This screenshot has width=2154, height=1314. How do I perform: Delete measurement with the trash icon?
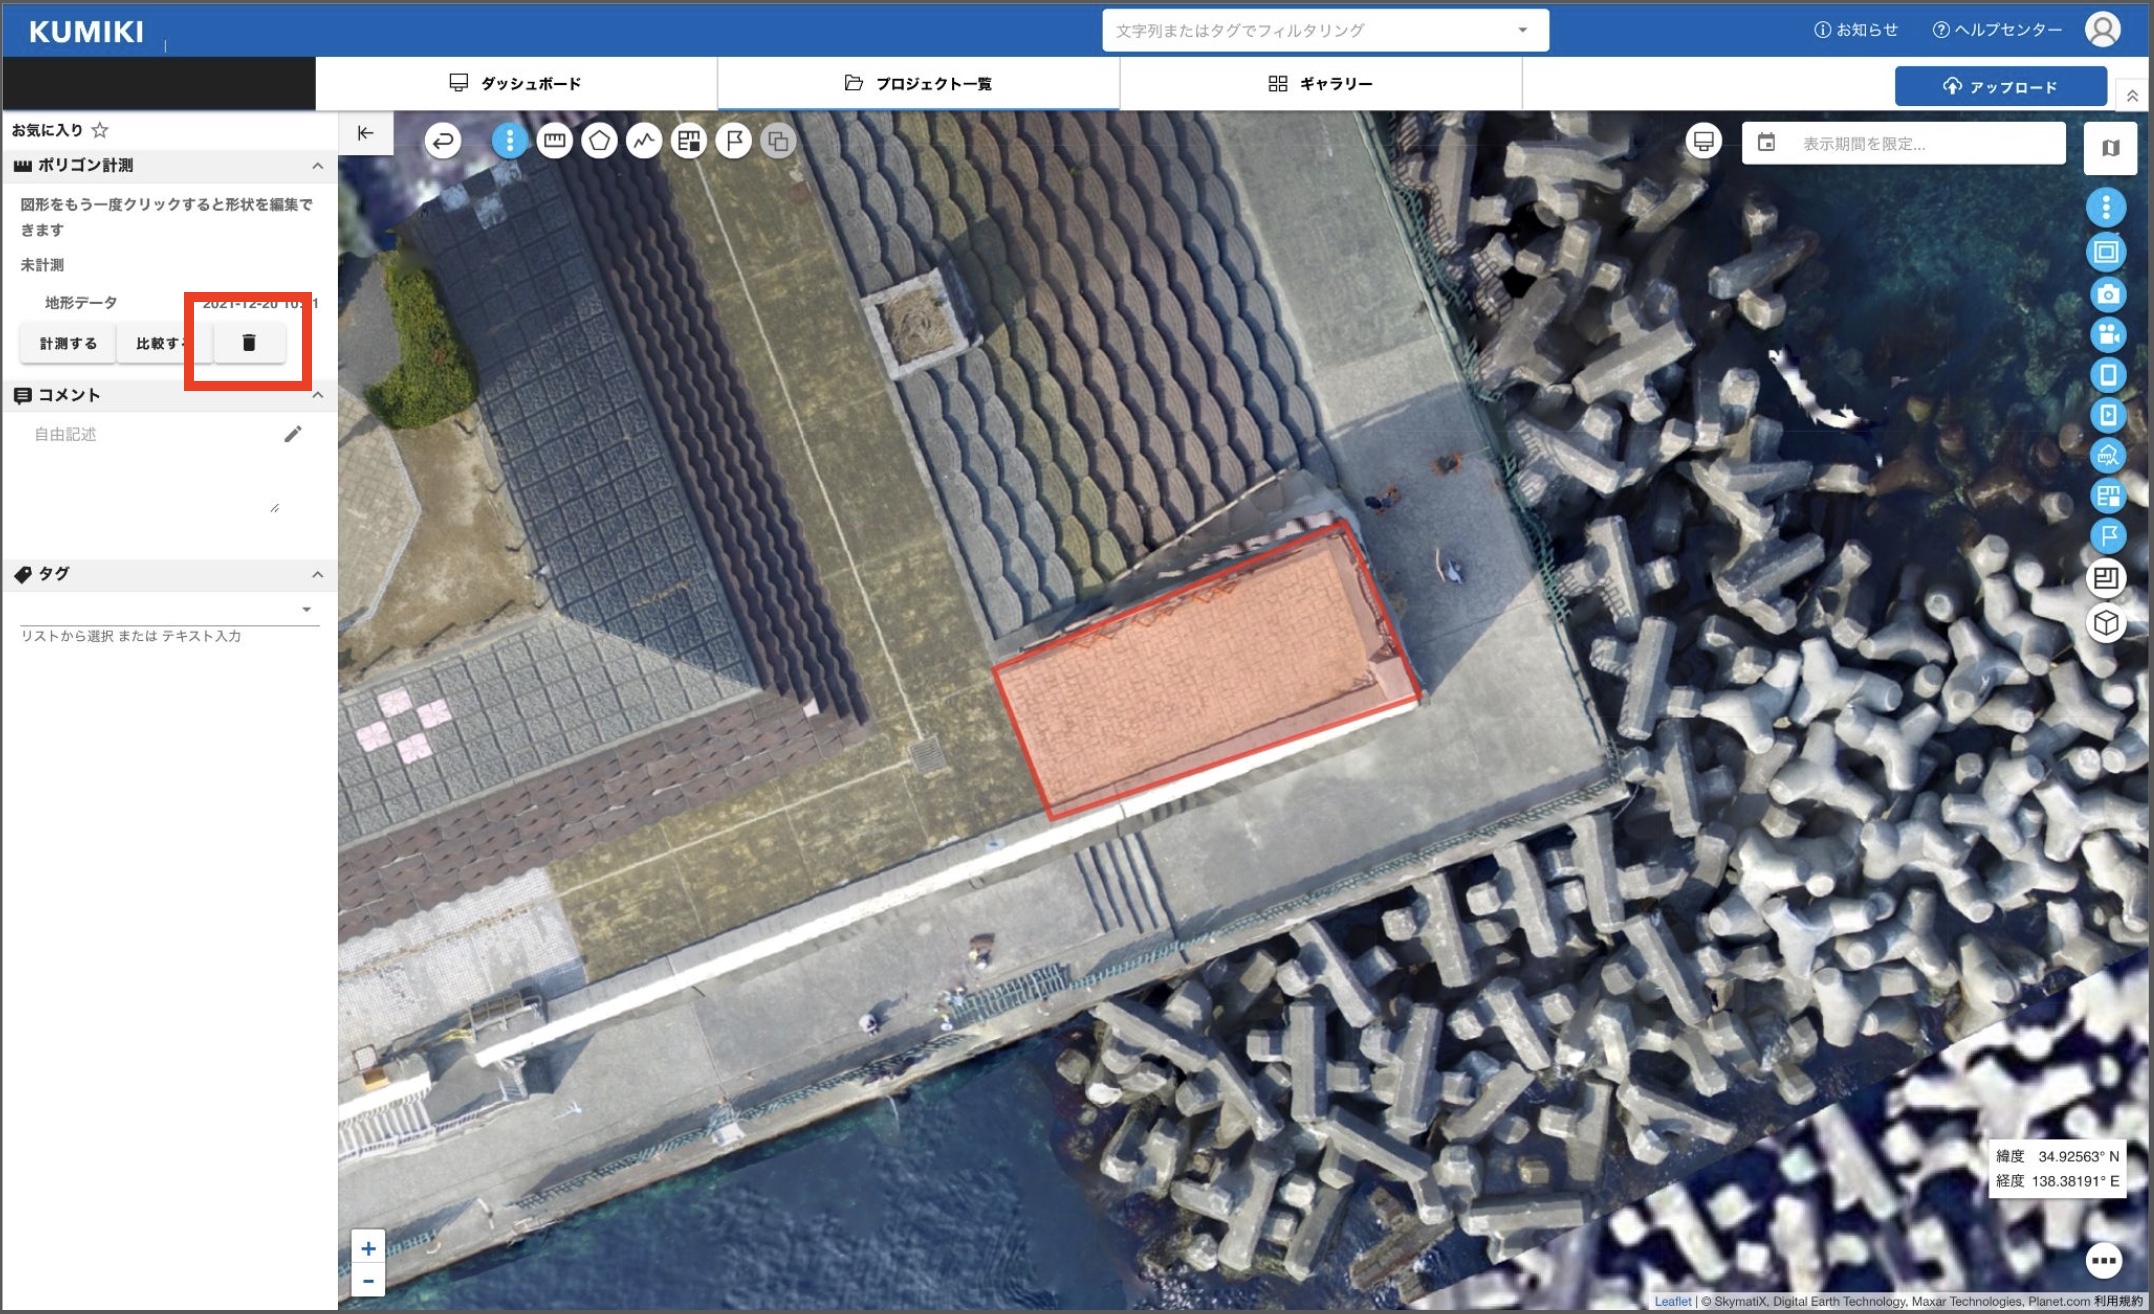pyautogui.click(x=249, y=343)
